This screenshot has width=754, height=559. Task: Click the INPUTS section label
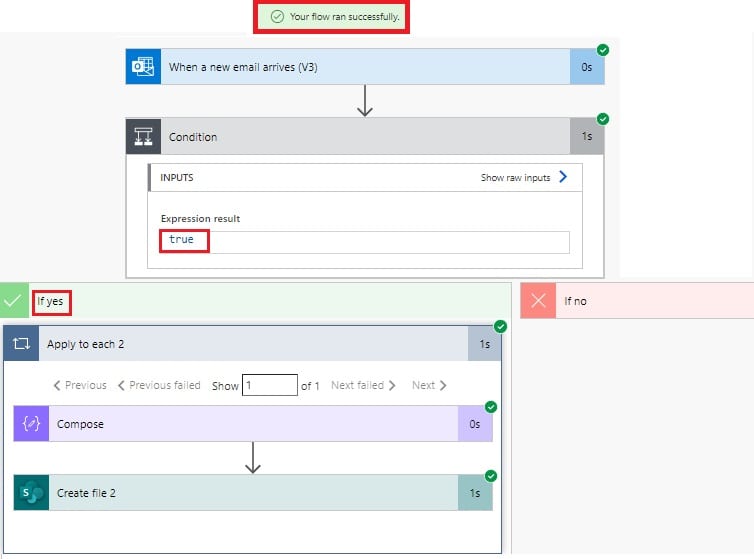176,178
